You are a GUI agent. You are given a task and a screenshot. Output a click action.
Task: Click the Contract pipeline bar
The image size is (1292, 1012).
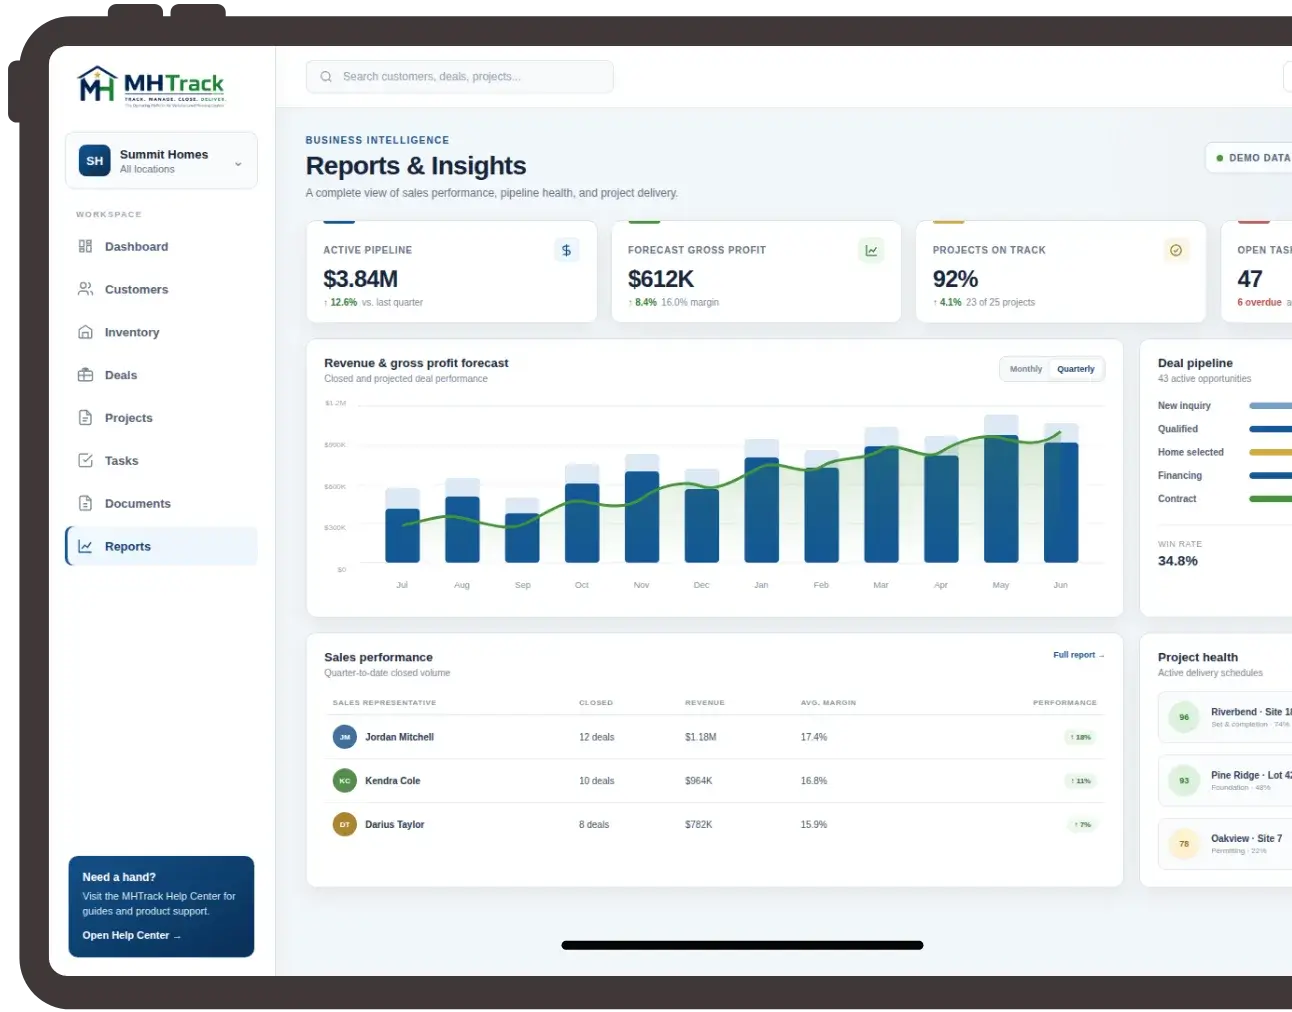1270,499
